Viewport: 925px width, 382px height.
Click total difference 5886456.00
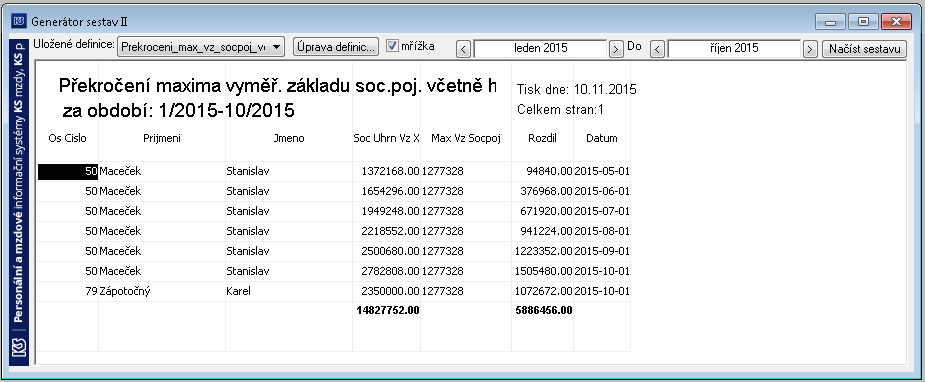pyautogui.click(x=543, y=310)
